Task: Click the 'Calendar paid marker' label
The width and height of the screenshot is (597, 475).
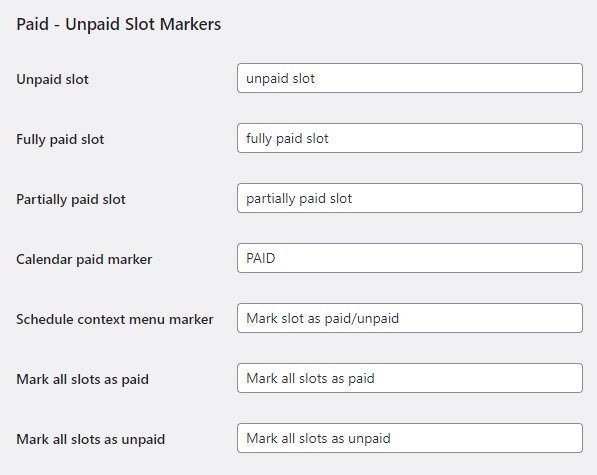Action: [84, 259]
